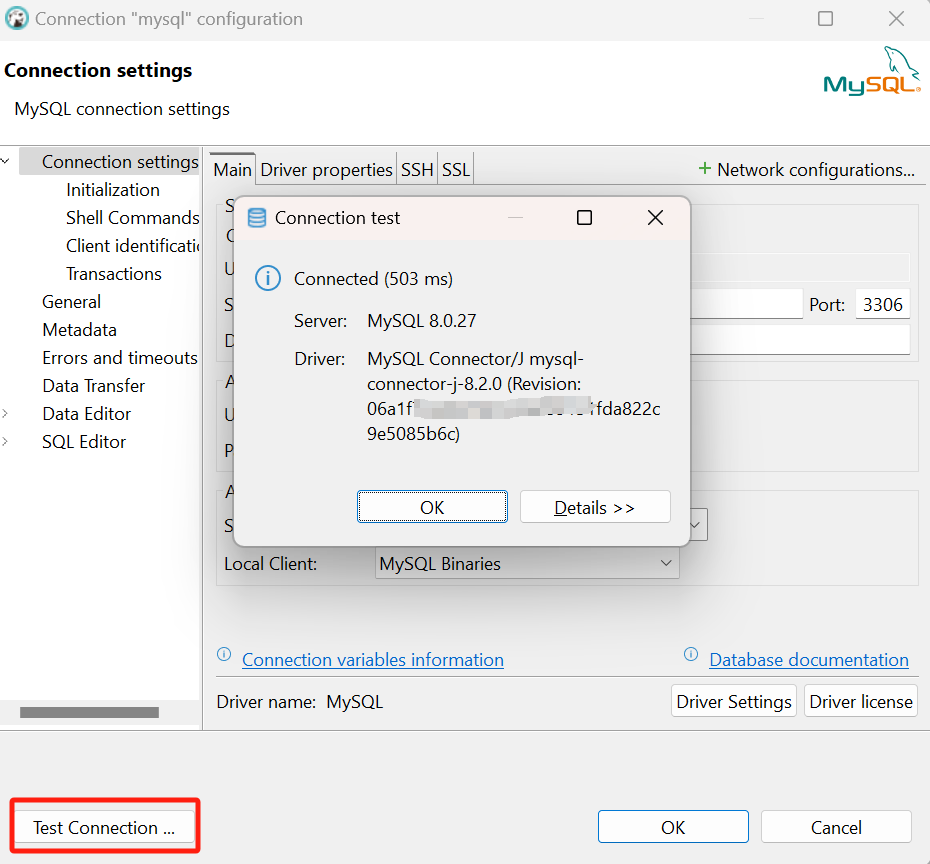This screenshot has height=864, width=930.
Task: Open the Local Client MySQL Binaries dropdown
Action: [x=666, y=563]
